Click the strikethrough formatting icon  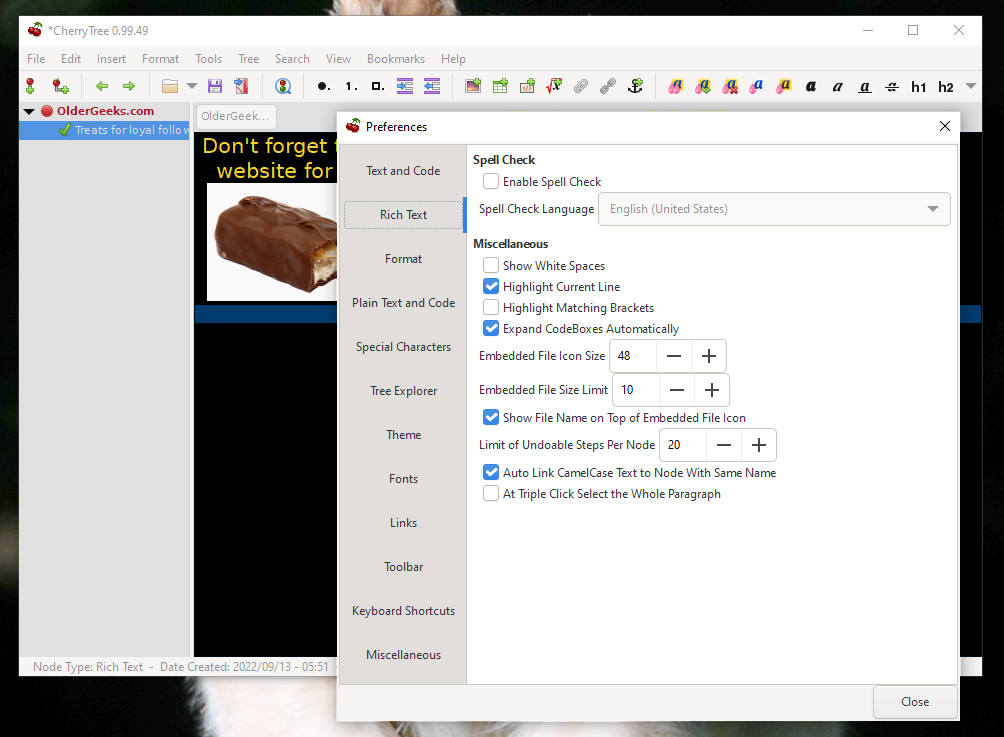(x=892, y=86)
